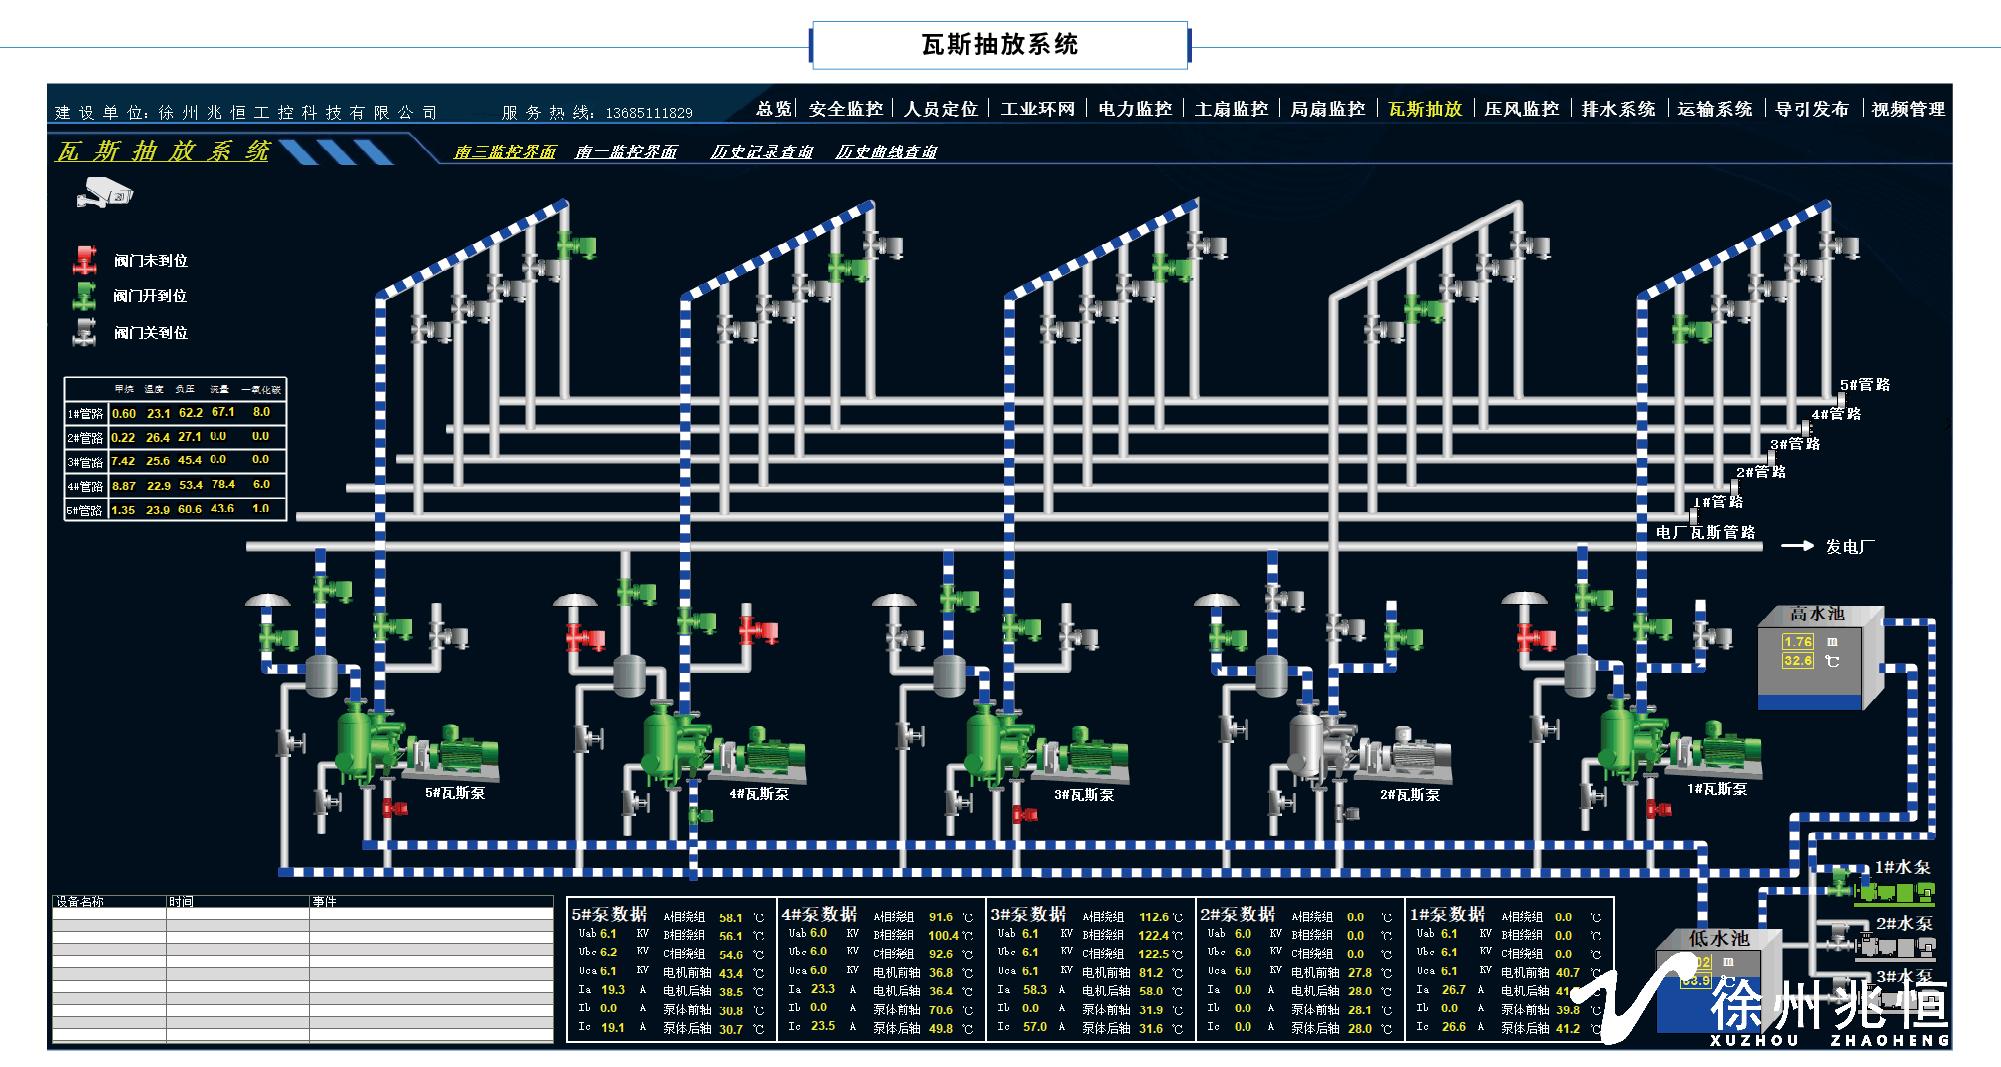Open 历史曲线查询 link
The height and width of the screenshot is (1067, 2001).
click(x=886, y=152)
